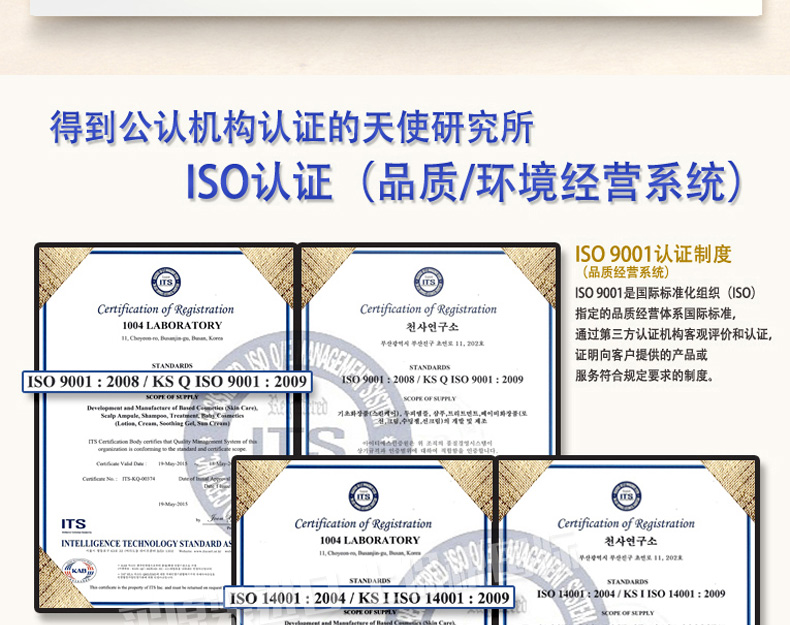Click the large 'ISO认证（品质/环境经营系统）' heading
The image size is (790, 625).
coord(466,181)
